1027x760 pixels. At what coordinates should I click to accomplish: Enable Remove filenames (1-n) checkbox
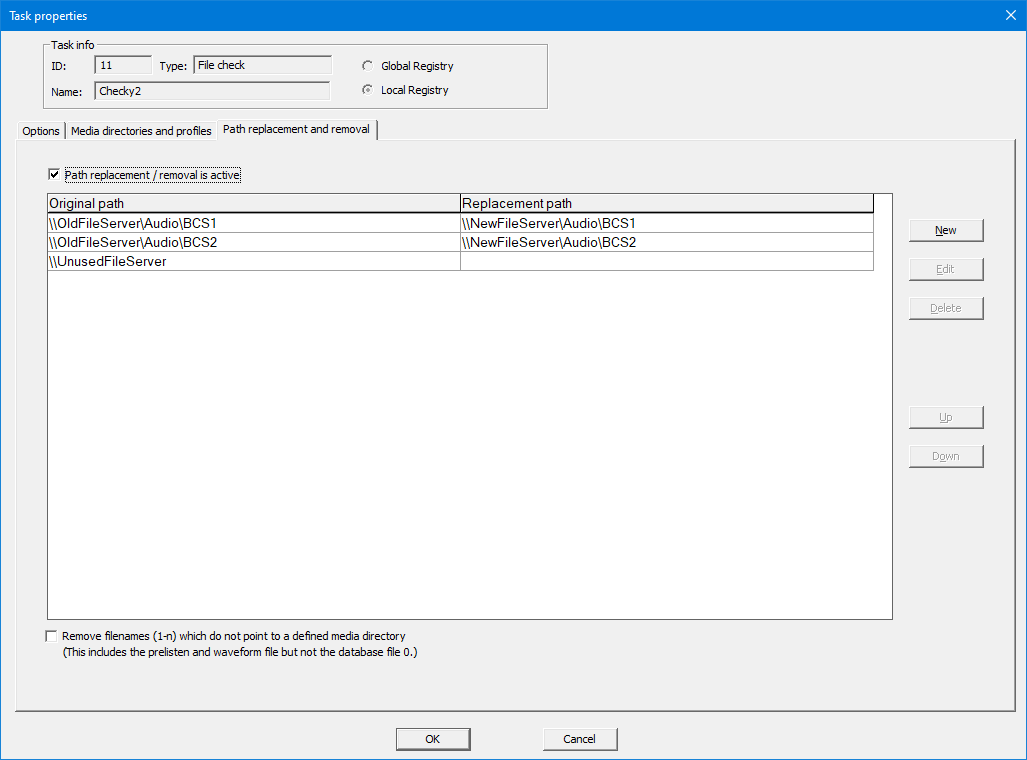click(52, 636)
